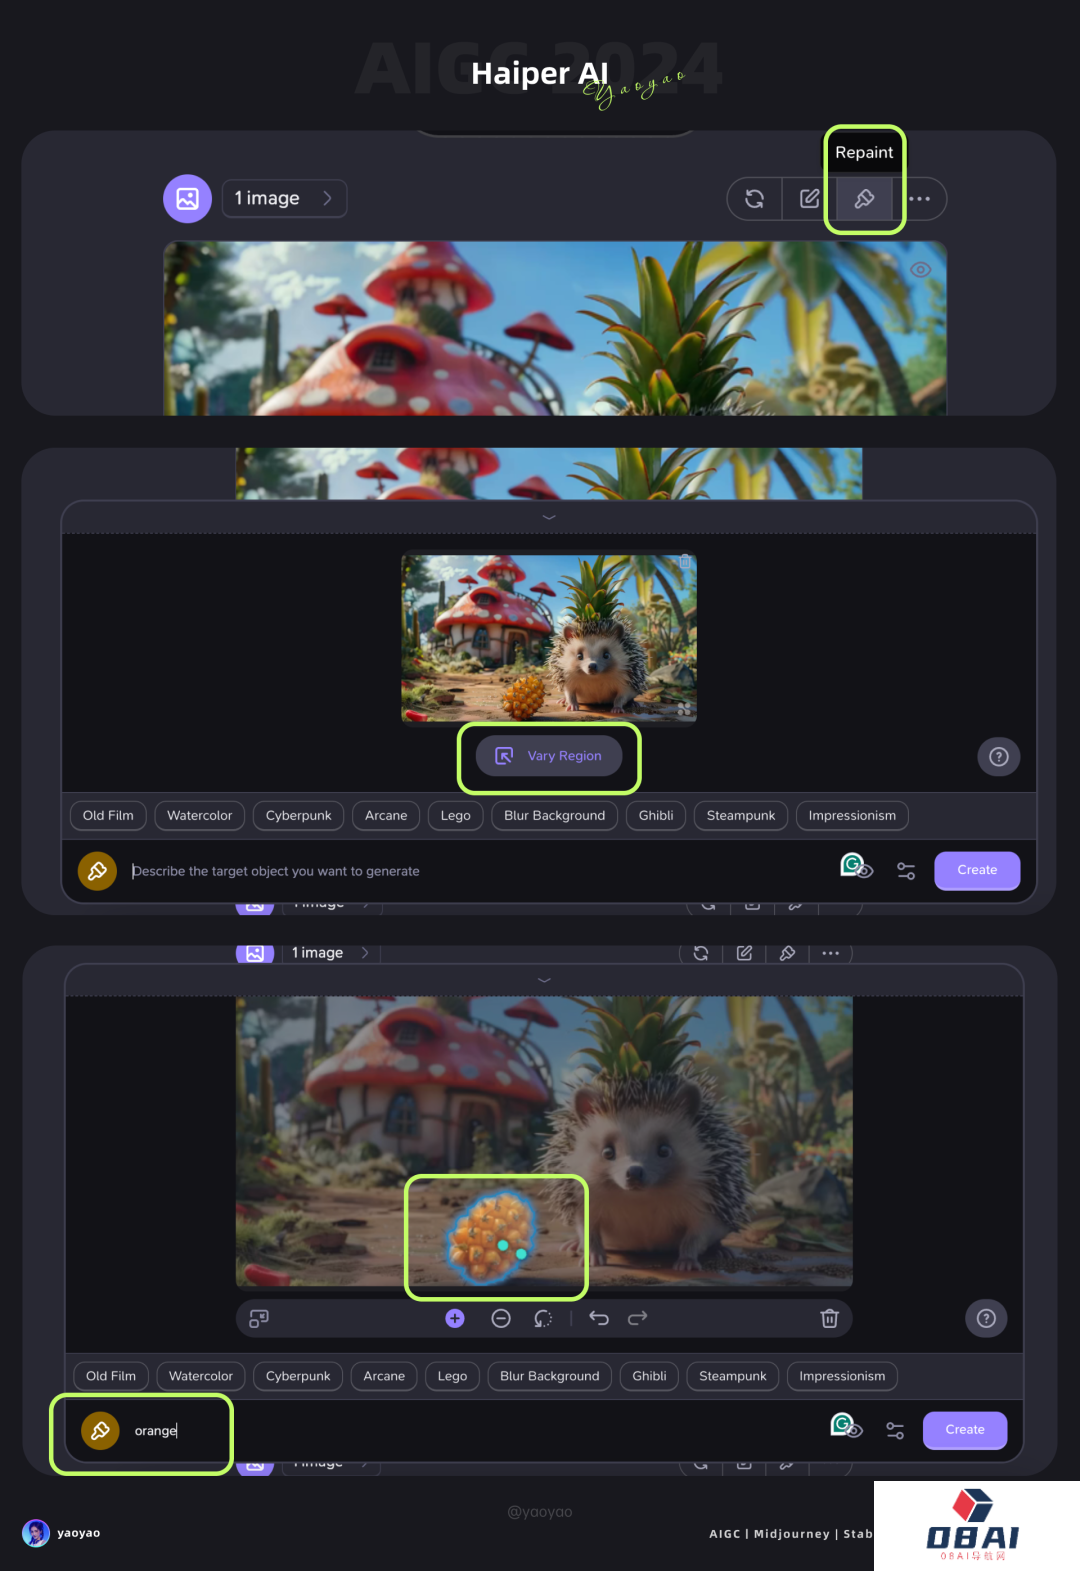The width and height of the screenshot is (1080, 1571).
Task: Pick the Ghibli style in Vary Region panel
Action: tap(656, 816)
